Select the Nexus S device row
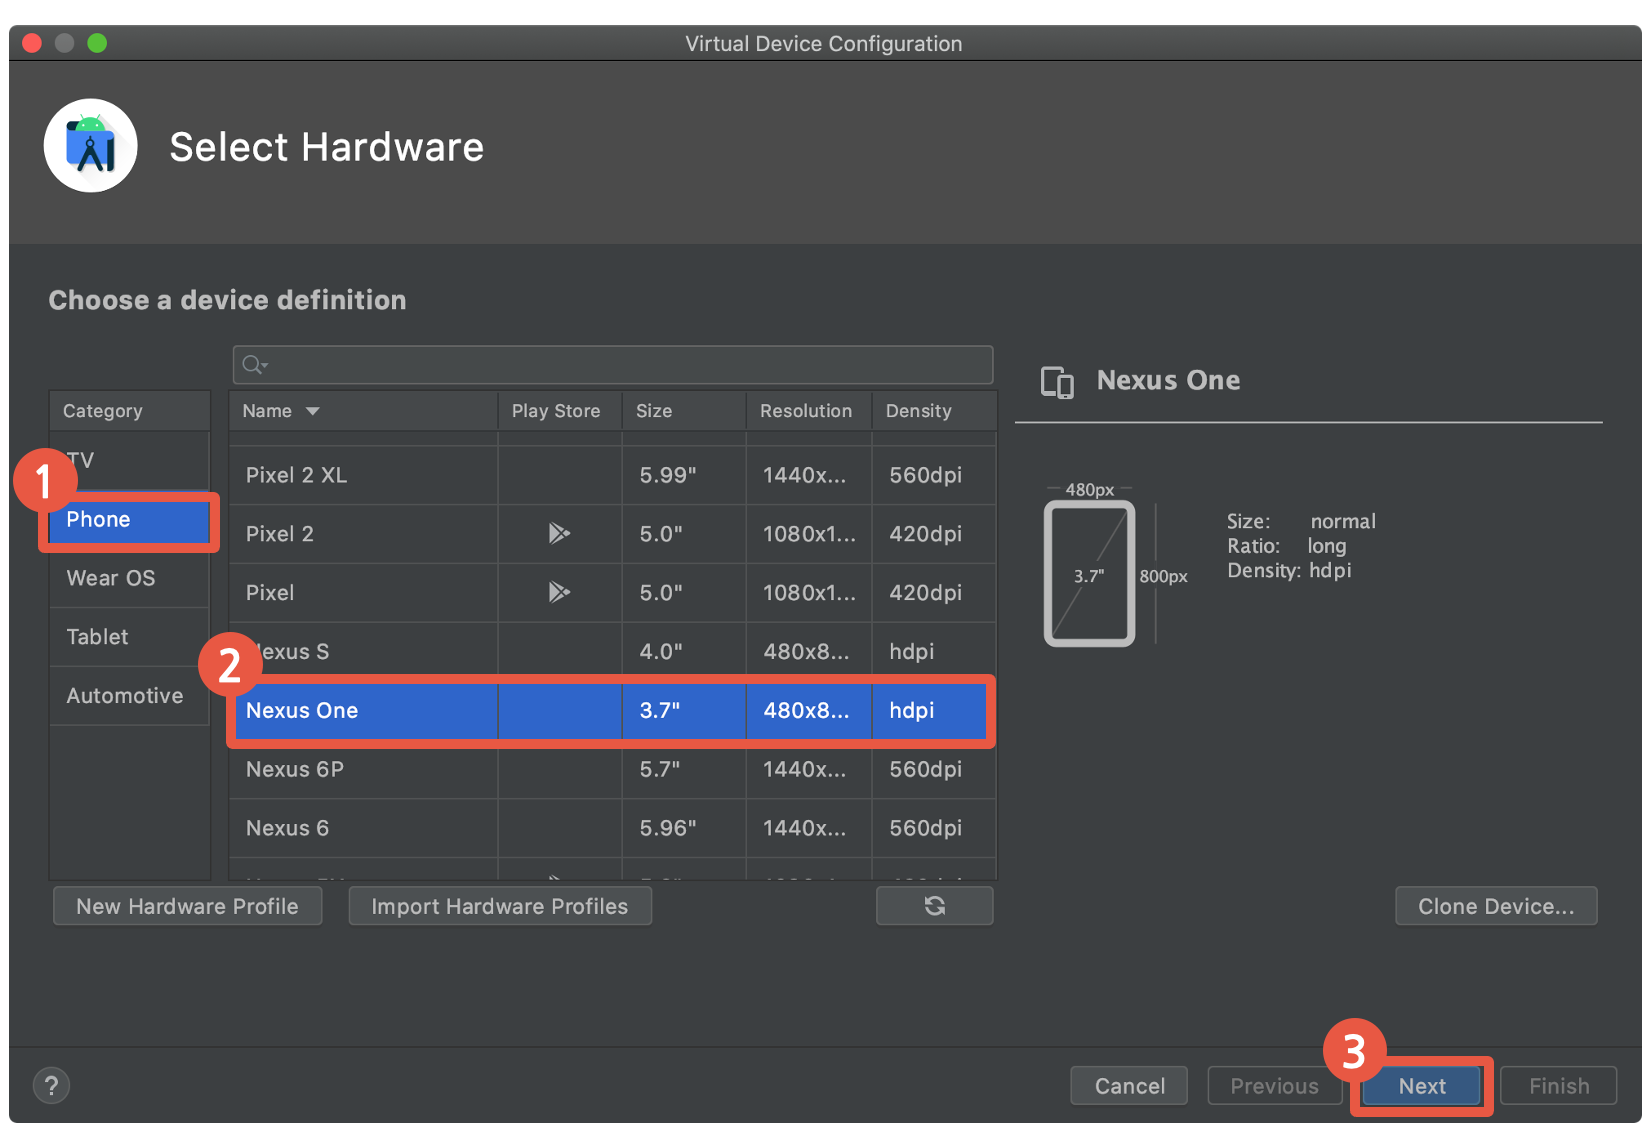The height and width of the screenshot is (1144, 1652). (612, 652)
